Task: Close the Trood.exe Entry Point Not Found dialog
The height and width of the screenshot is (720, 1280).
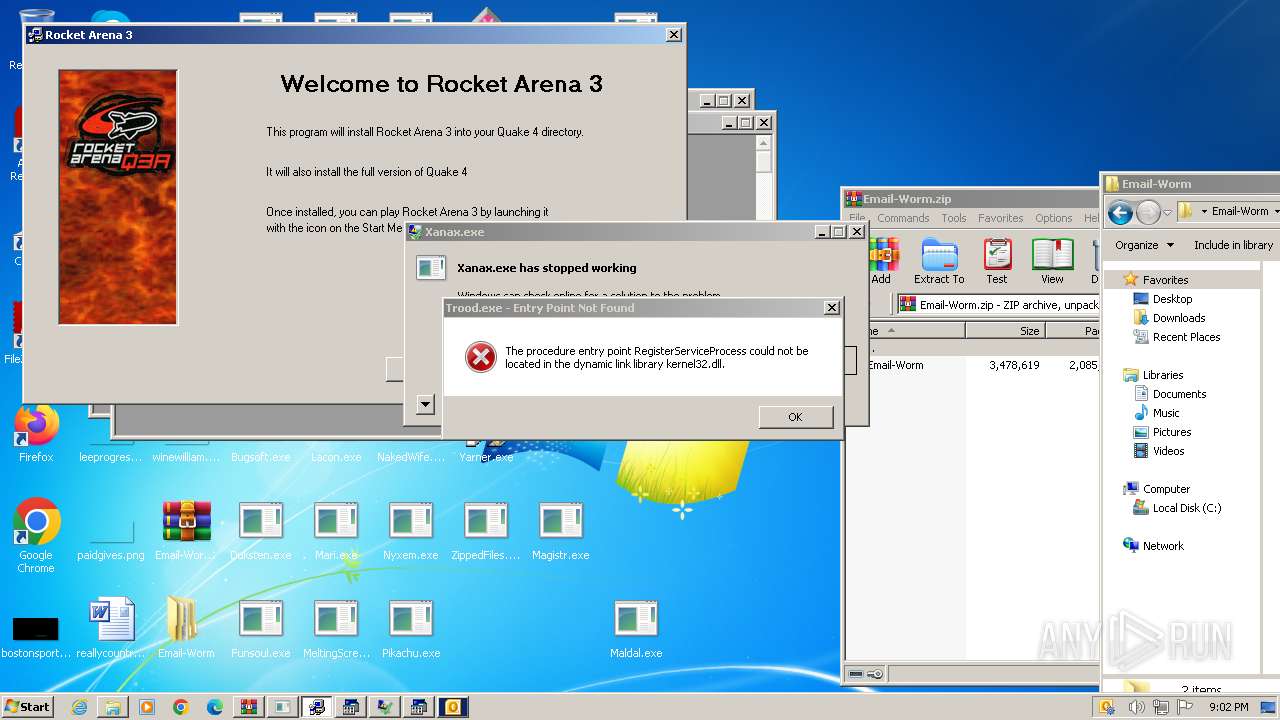Action: click(x=831, y=308)
